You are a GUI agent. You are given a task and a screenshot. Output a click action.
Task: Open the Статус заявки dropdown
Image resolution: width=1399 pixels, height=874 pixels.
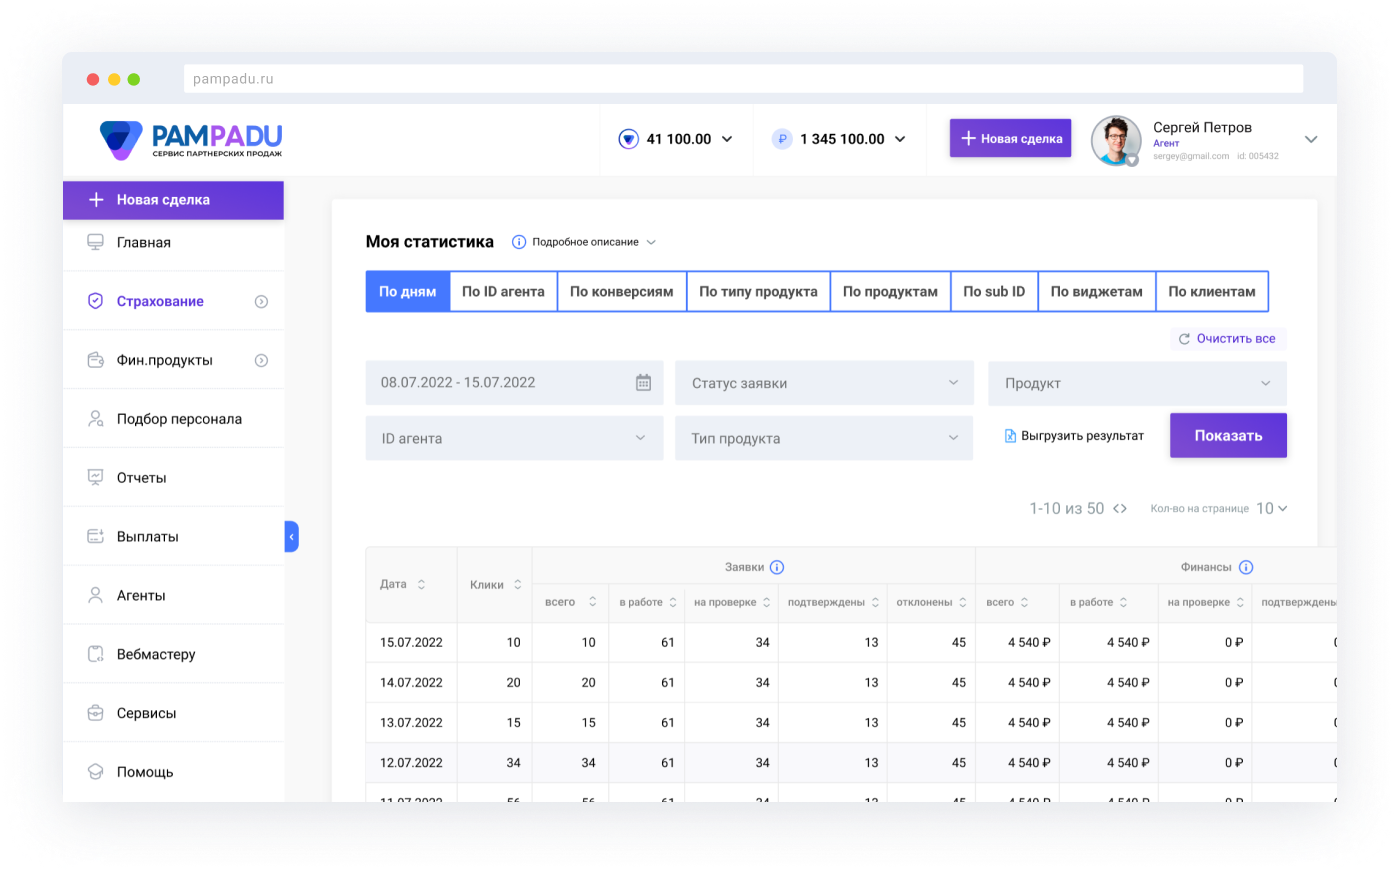click(824, 382)
